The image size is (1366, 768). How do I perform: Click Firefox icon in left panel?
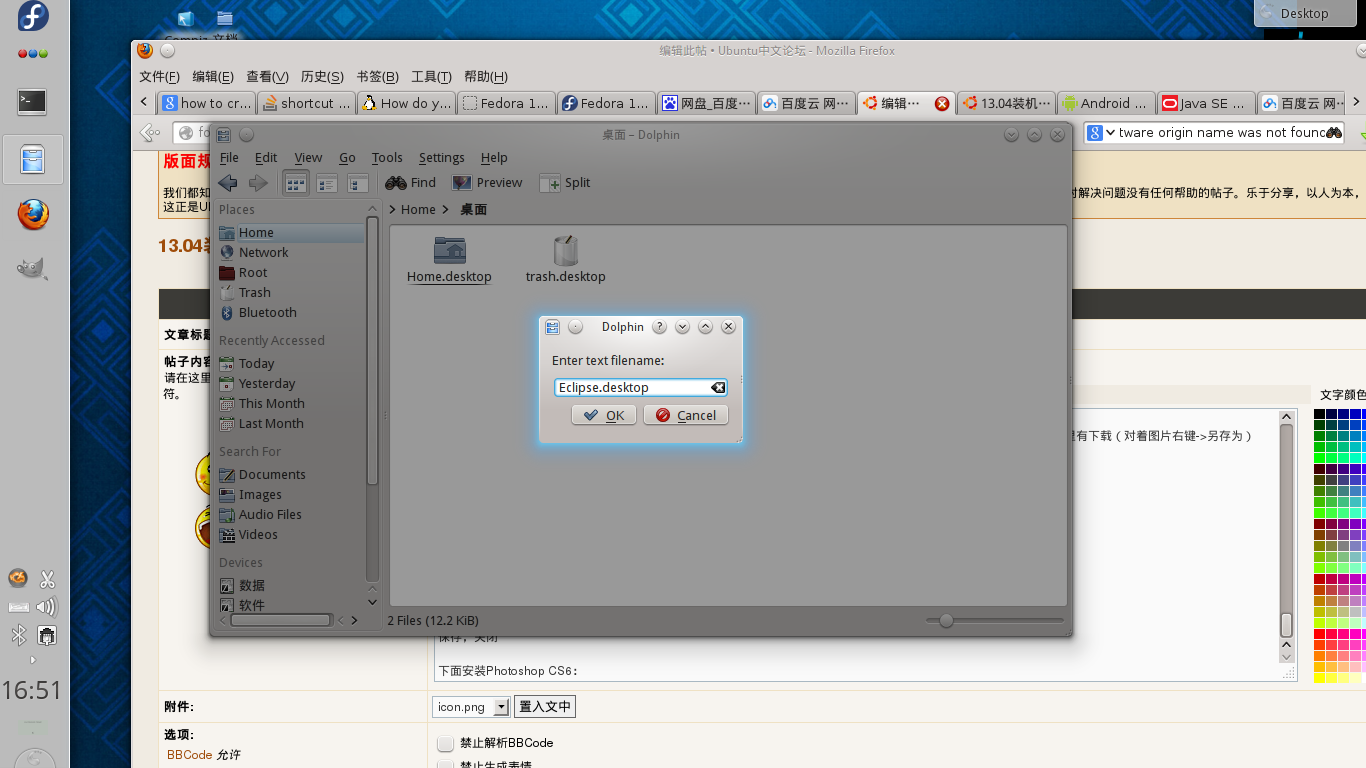[x=32, y=214]
